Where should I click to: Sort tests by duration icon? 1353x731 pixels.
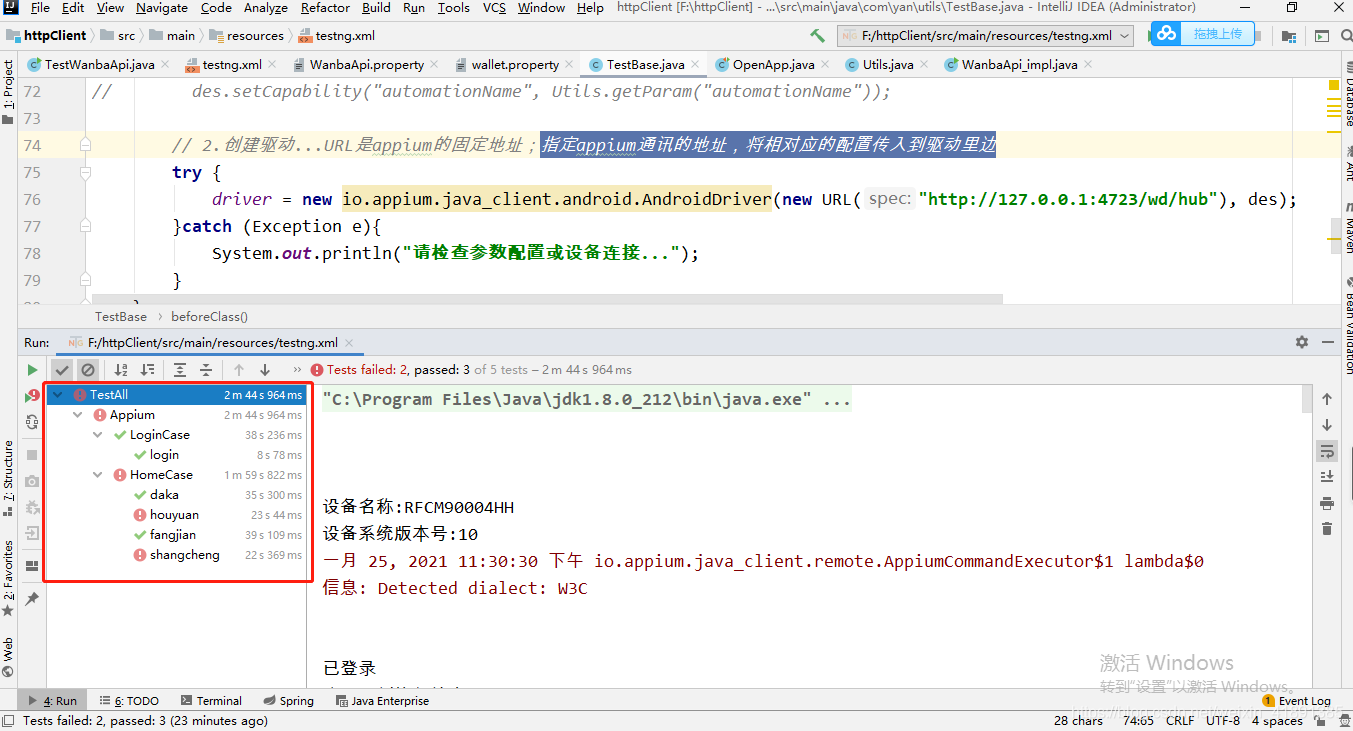[147, 370]
